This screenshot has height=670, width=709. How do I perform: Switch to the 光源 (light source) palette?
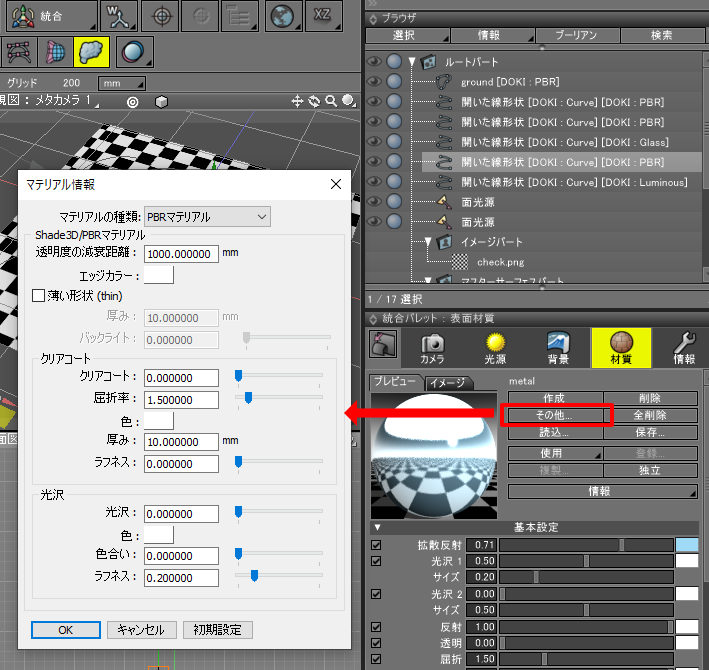[494, 347]
